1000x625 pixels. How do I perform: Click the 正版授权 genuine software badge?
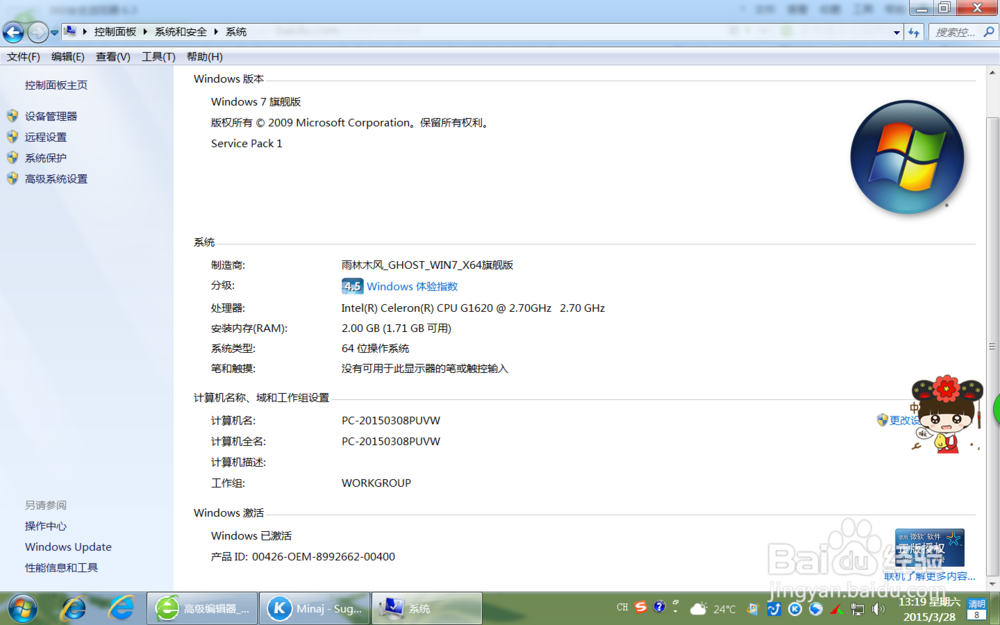930,547
